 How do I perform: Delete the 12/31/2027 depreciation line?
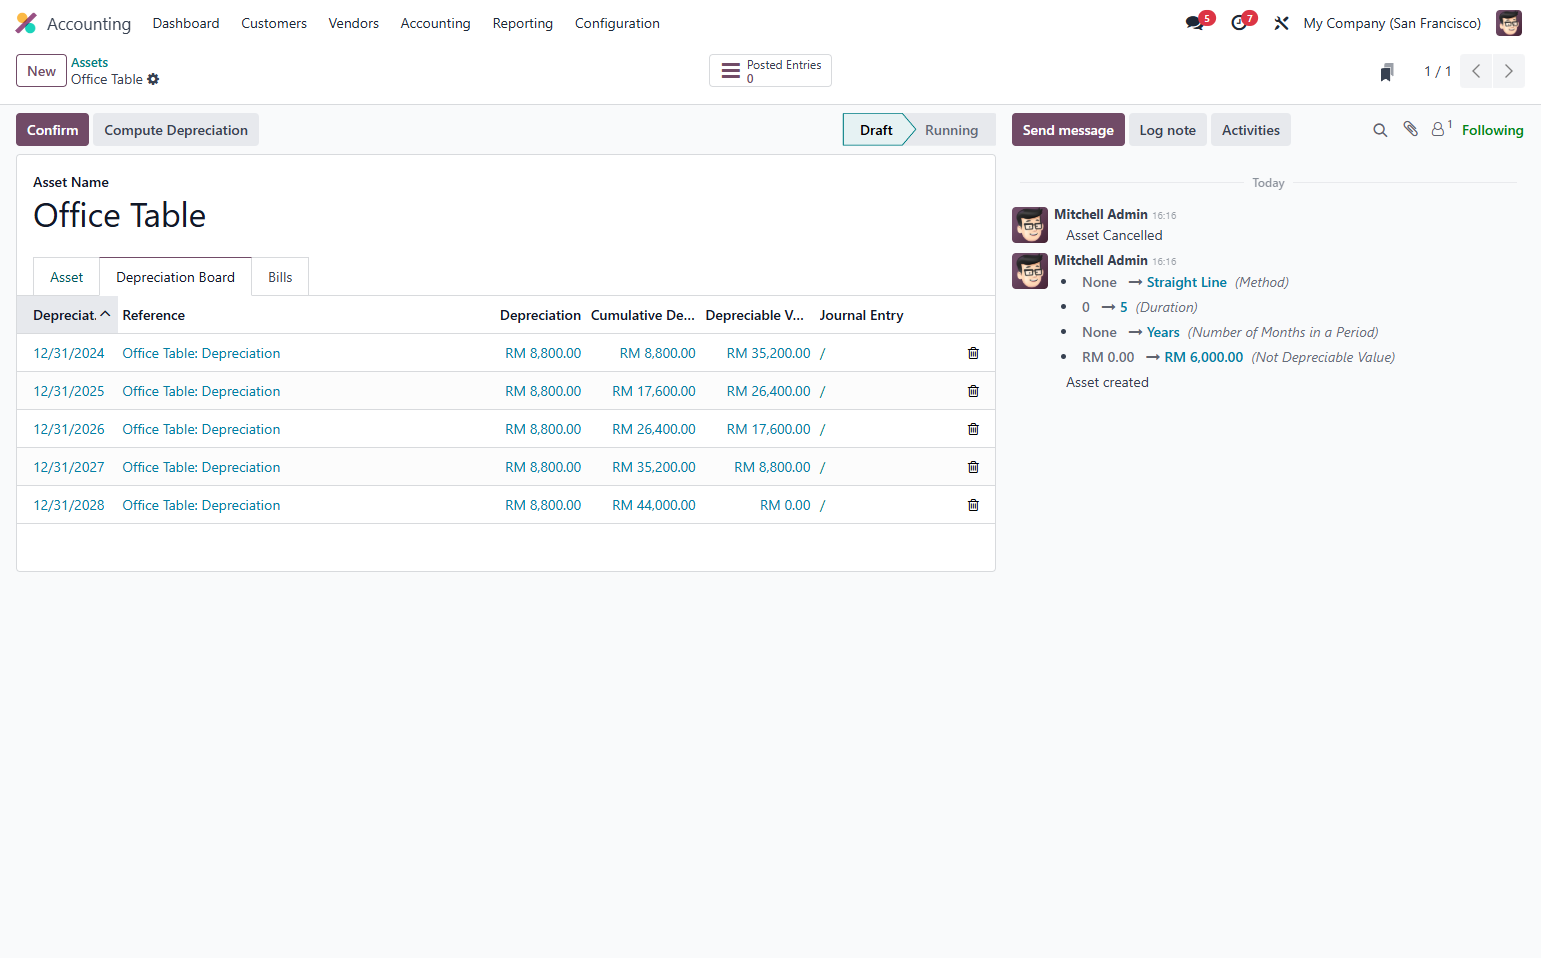tap(973, 467)
